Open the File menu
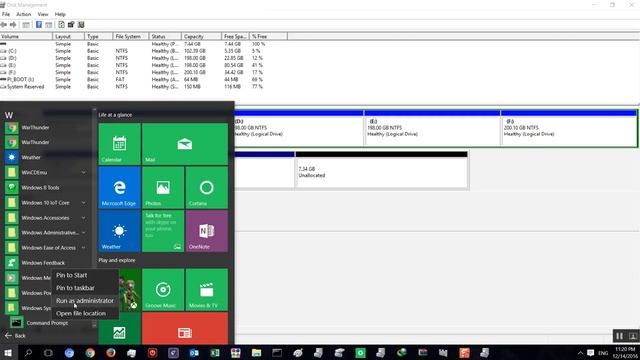Image resolution: width=640 pixels, height=360 pixels. [x=6, y=14]
